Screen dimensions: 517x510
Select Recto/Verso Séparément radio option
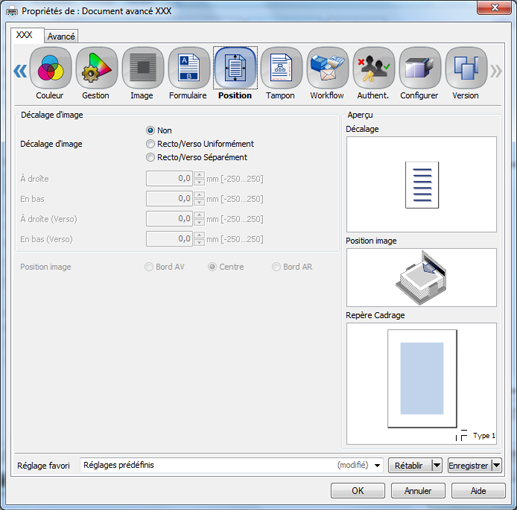pyautogui.click(x=150, y=157)
